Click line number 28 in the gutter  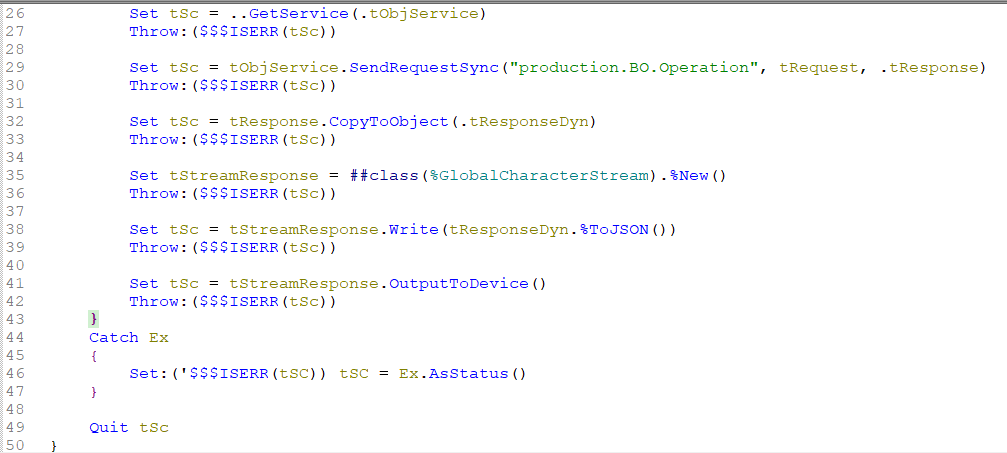pos(14,49)
